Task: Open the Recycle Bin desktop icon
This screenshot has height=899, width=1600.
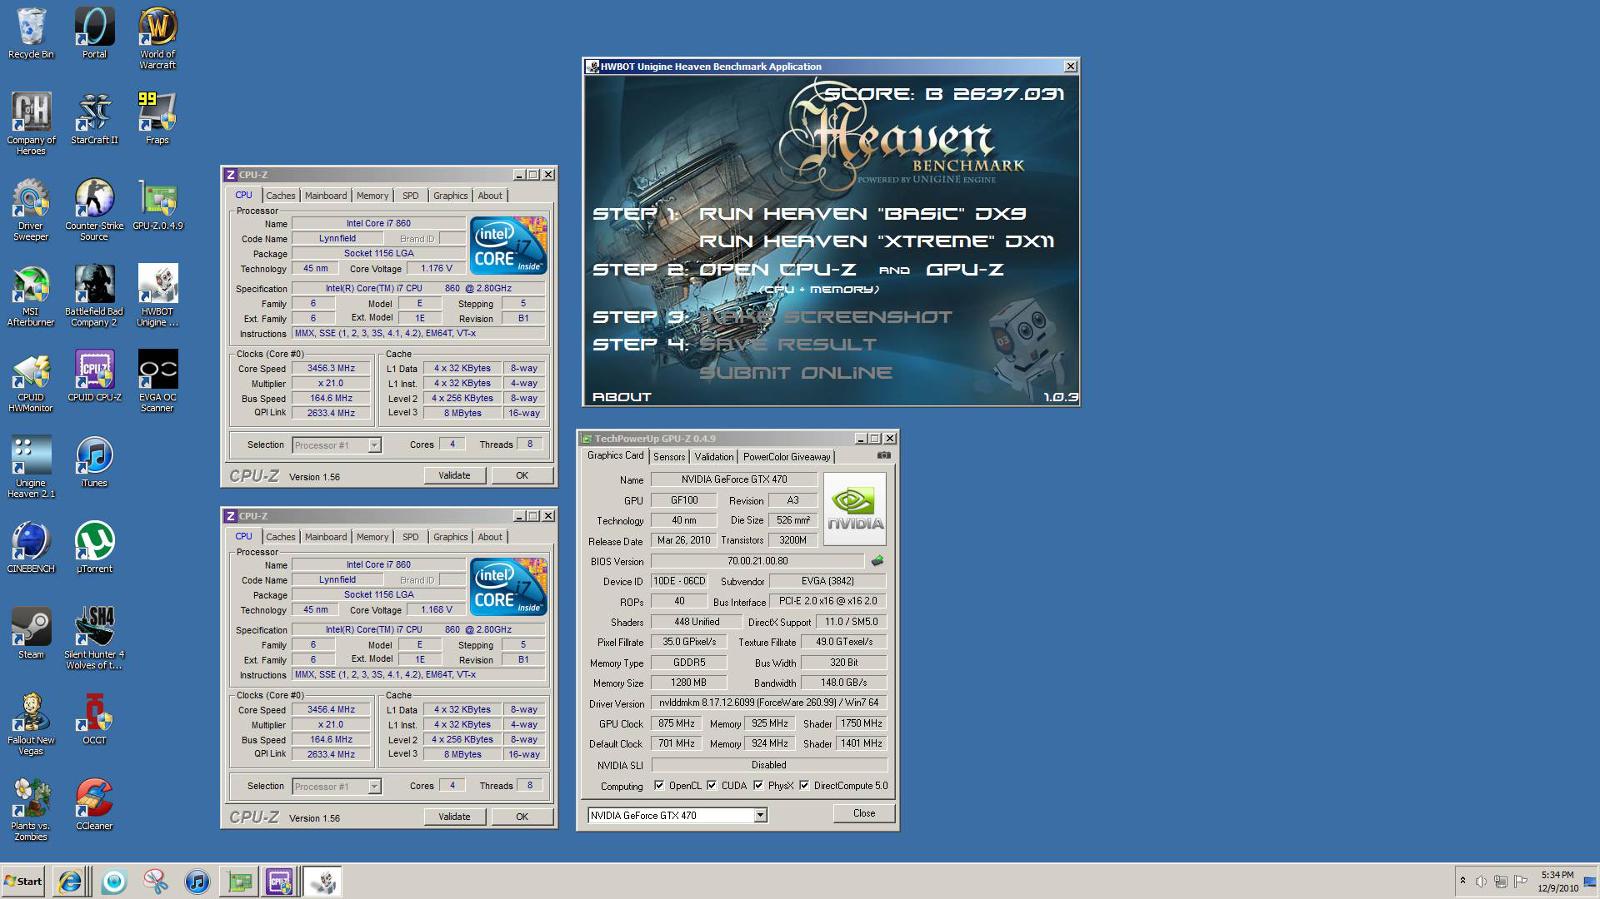Action: tap(31, 33)
